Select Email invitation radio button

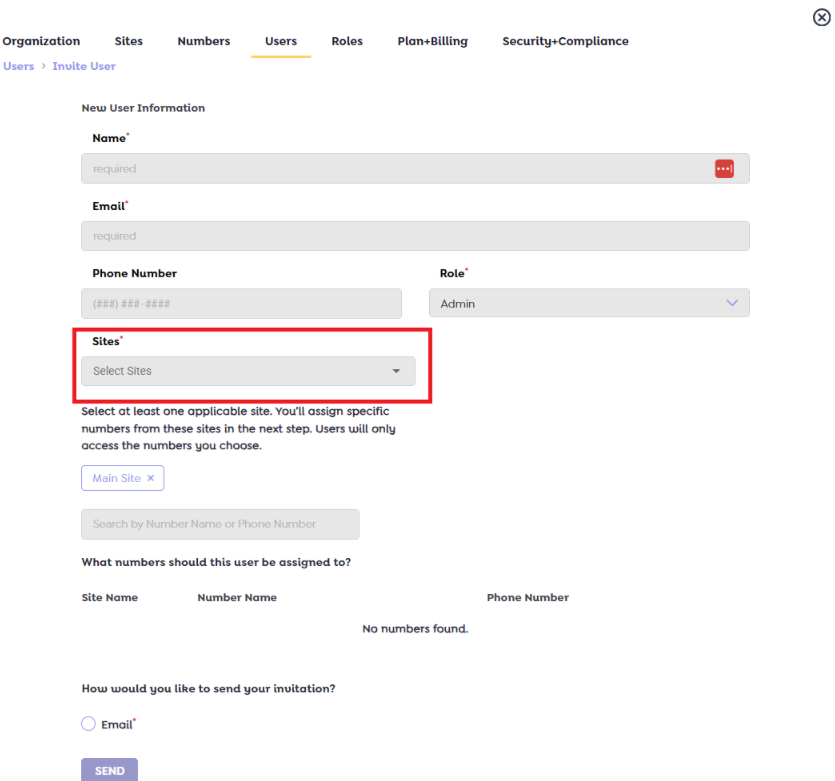click(88, 724)
